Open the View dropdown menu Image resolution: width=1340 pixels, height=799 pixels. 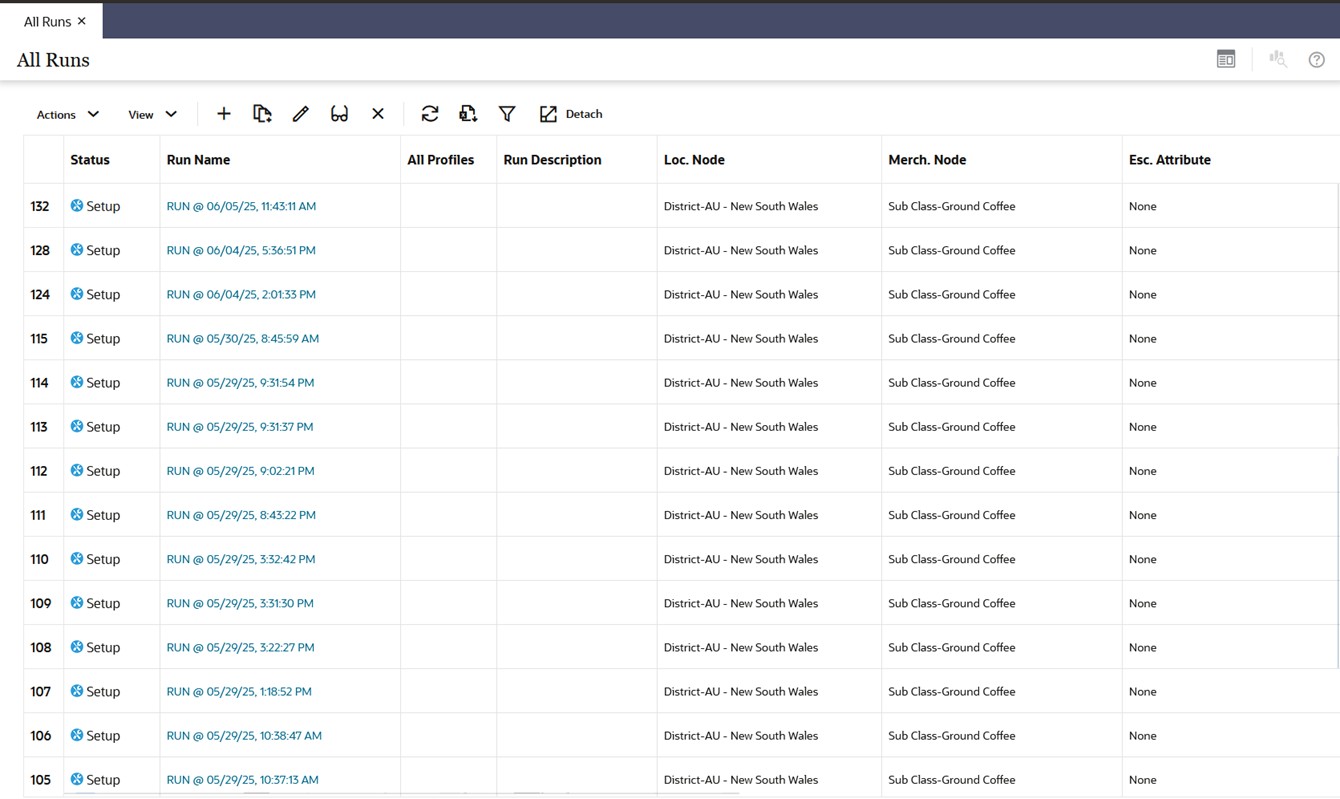tap(152, 114)
